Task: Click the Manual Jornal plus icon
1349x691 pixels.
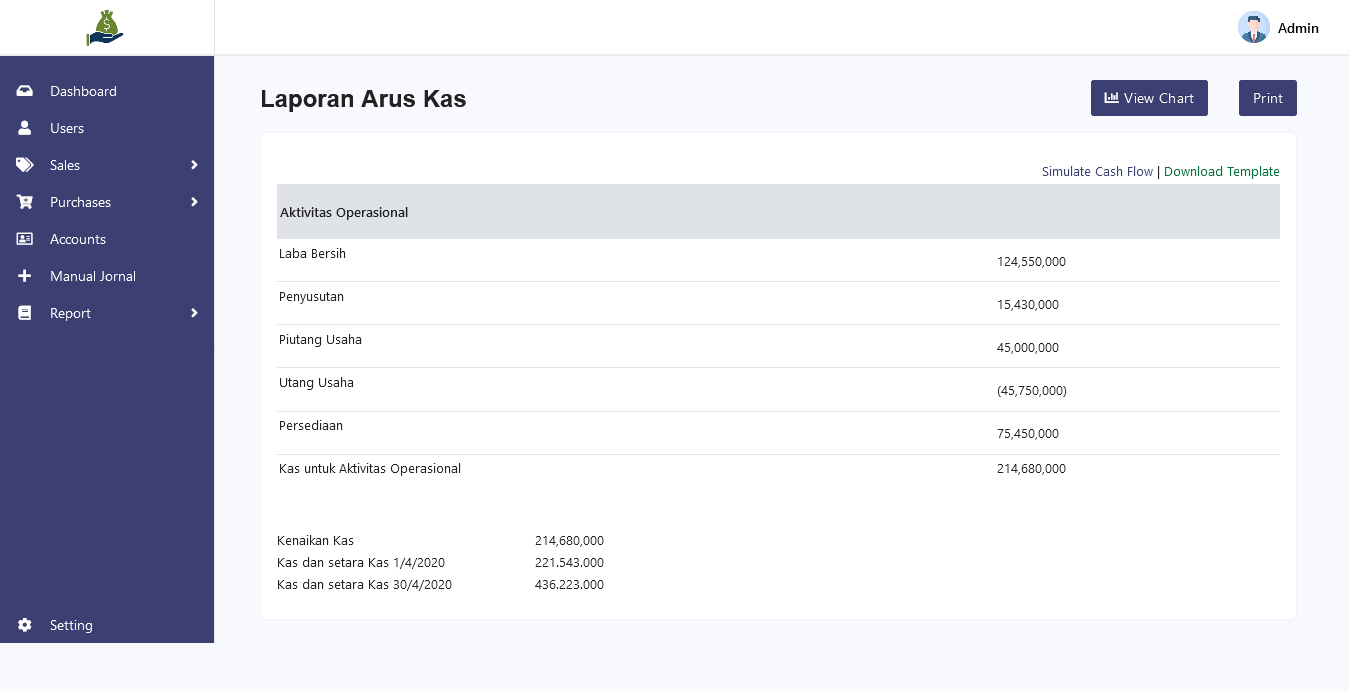Action: pos(25,276)
